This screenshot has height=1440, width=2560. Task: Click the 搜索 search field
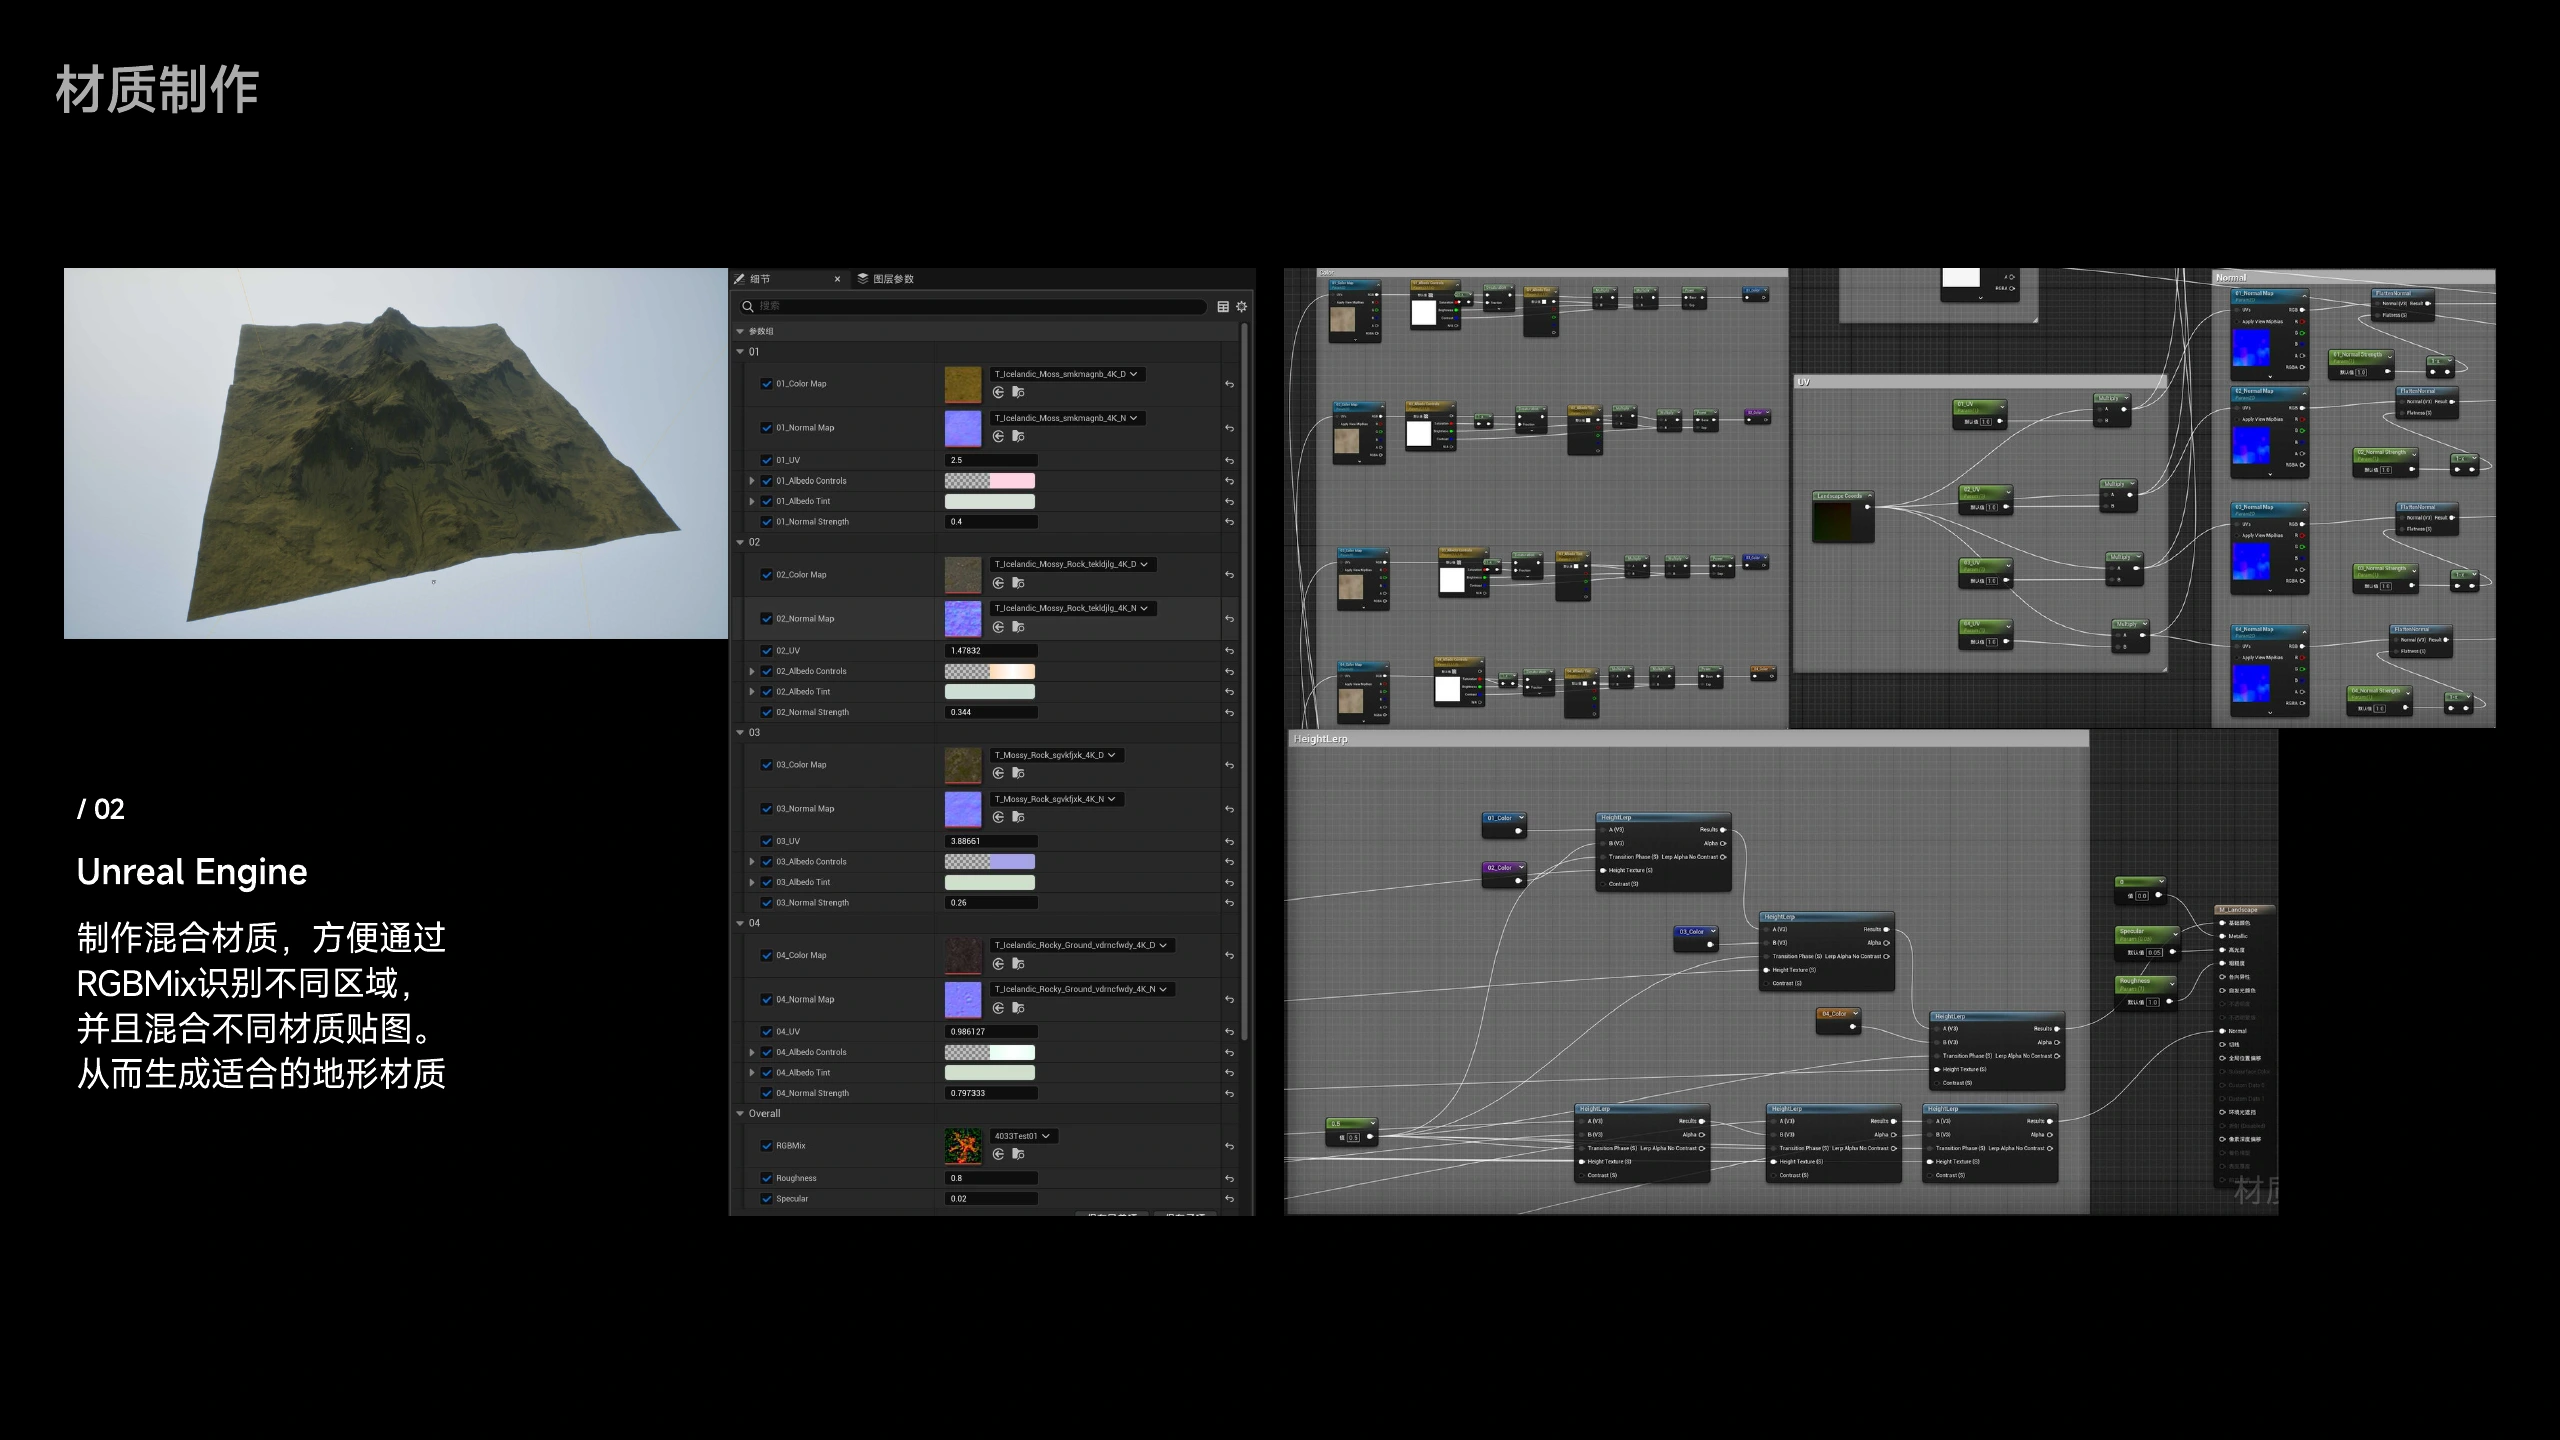coord(973,307)
